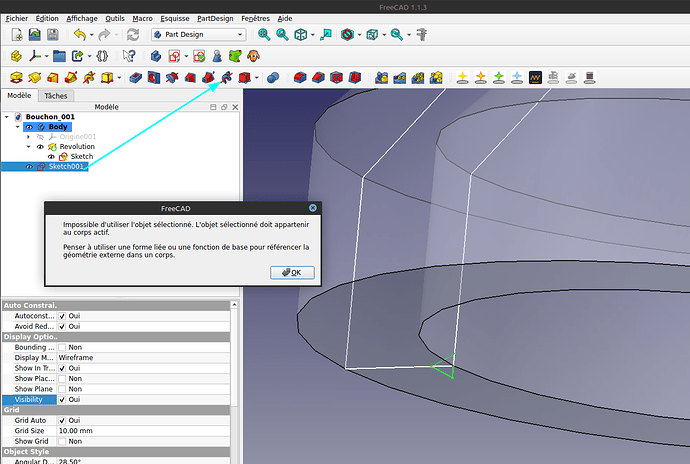Zoom to fit all objects
The image size is (690, 464).
264,34
